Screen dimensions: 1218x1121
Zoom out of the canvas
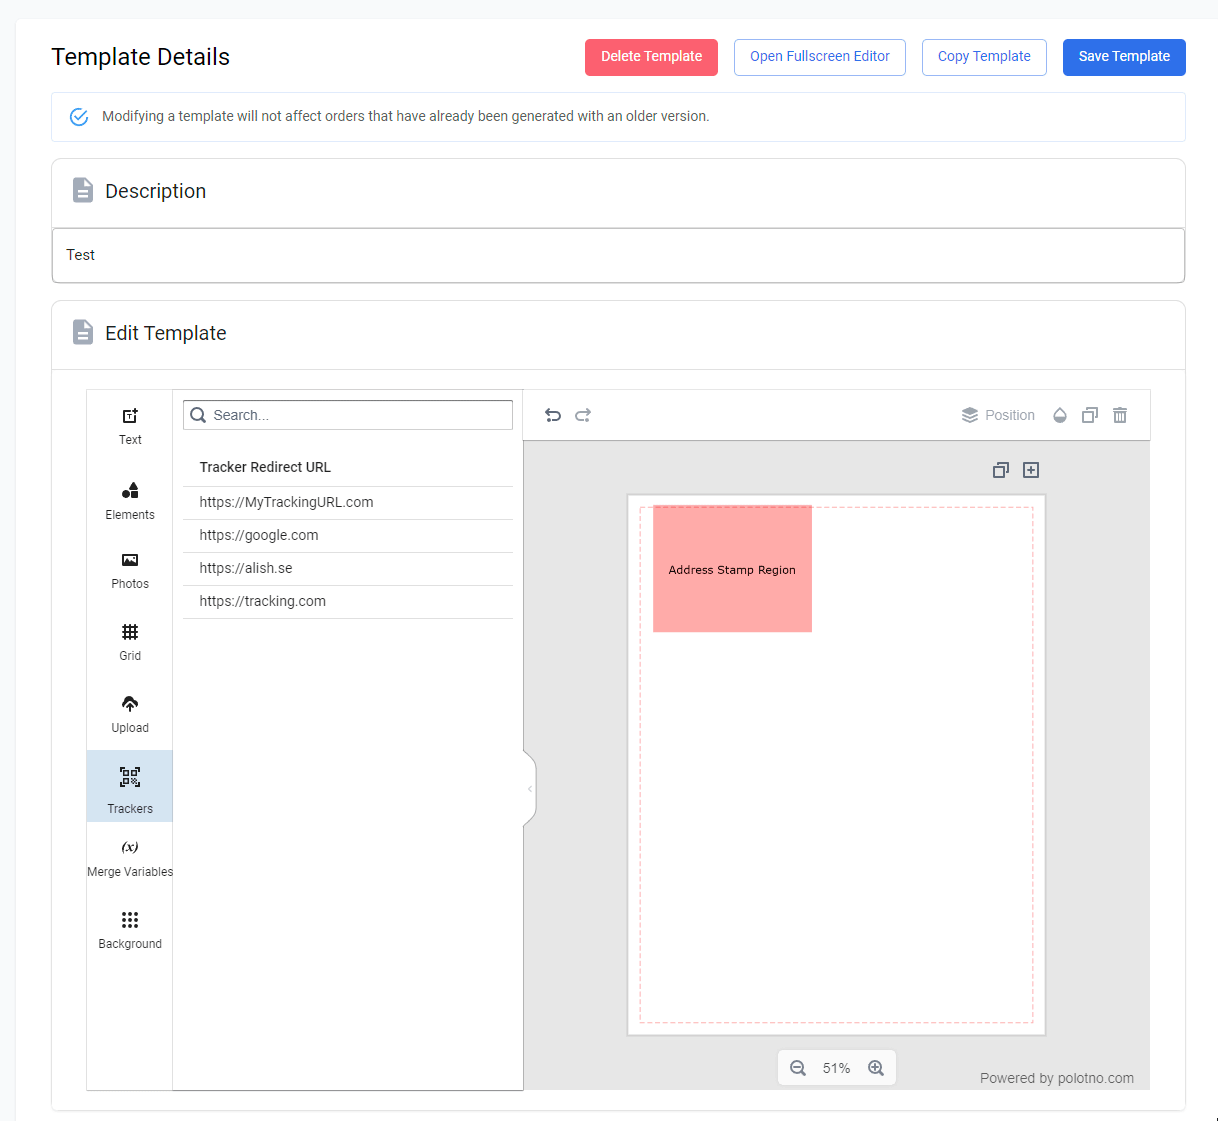(x=798, y=1068)
